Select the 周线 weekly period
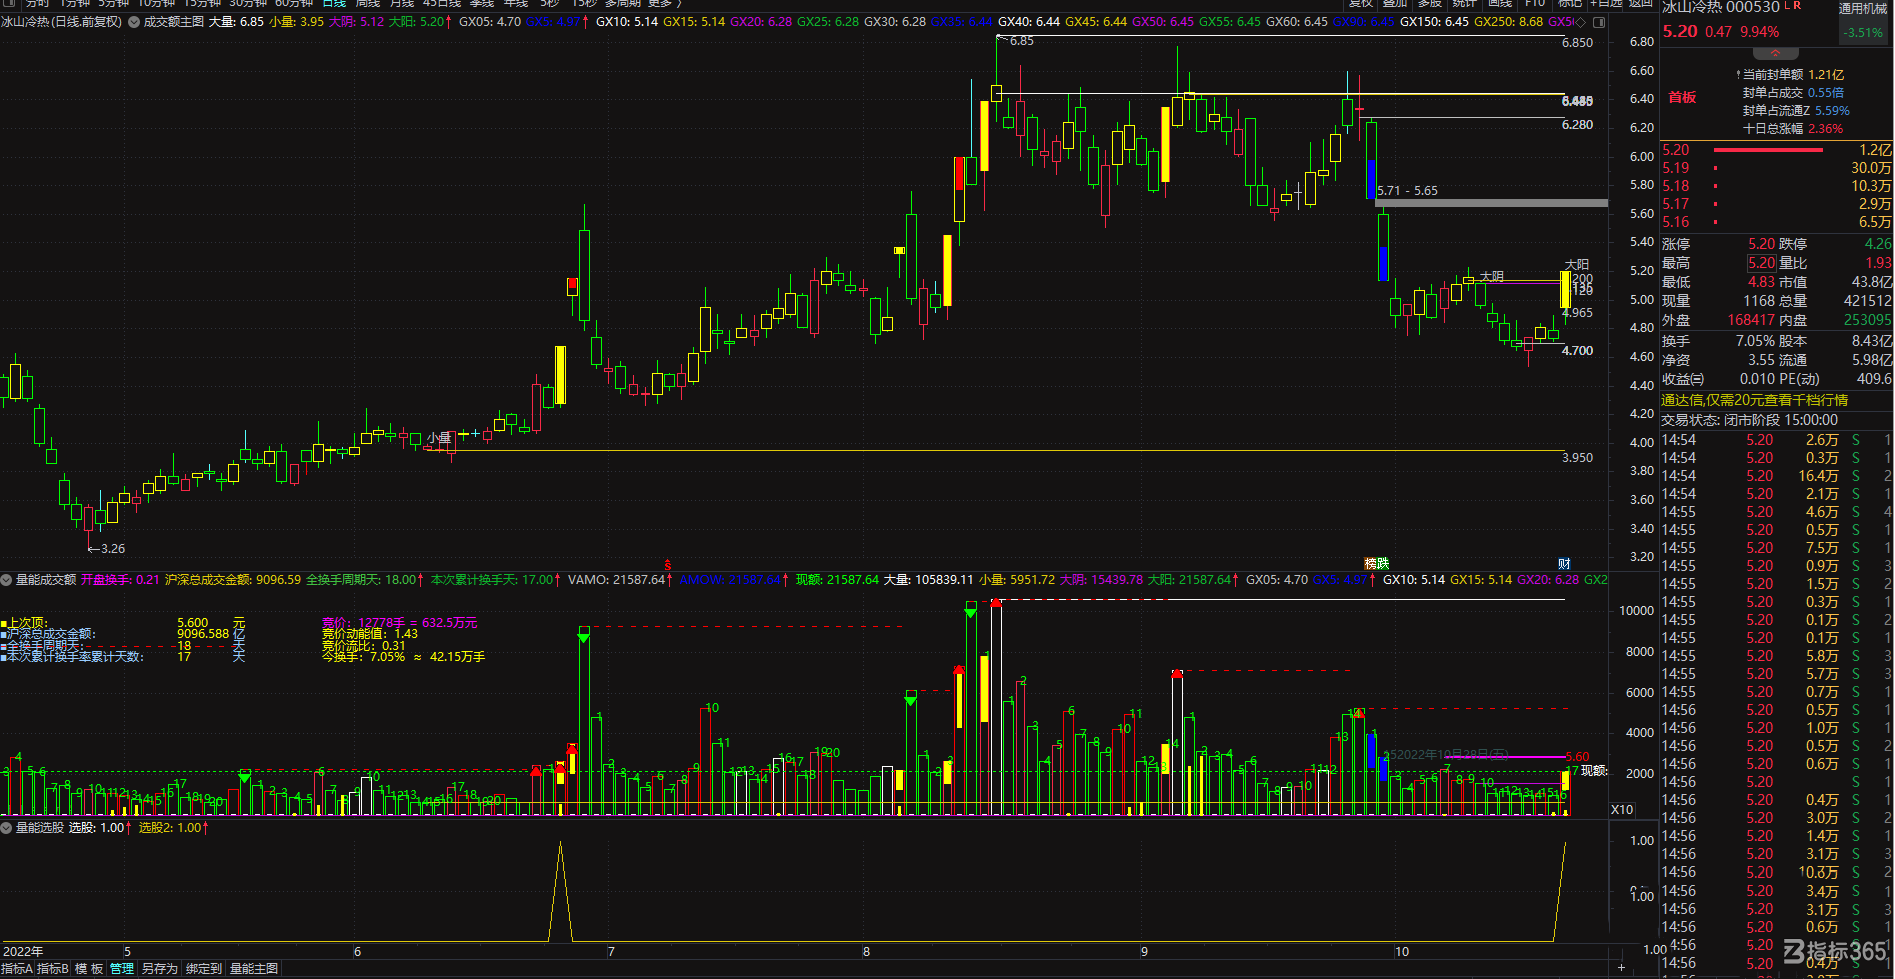1895x979 pixels. (368, 4)
